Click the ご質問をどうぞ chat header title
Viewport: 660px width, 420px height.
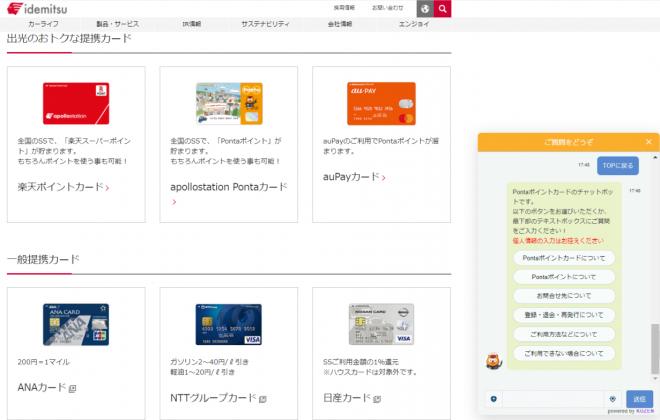coord(568,142)
